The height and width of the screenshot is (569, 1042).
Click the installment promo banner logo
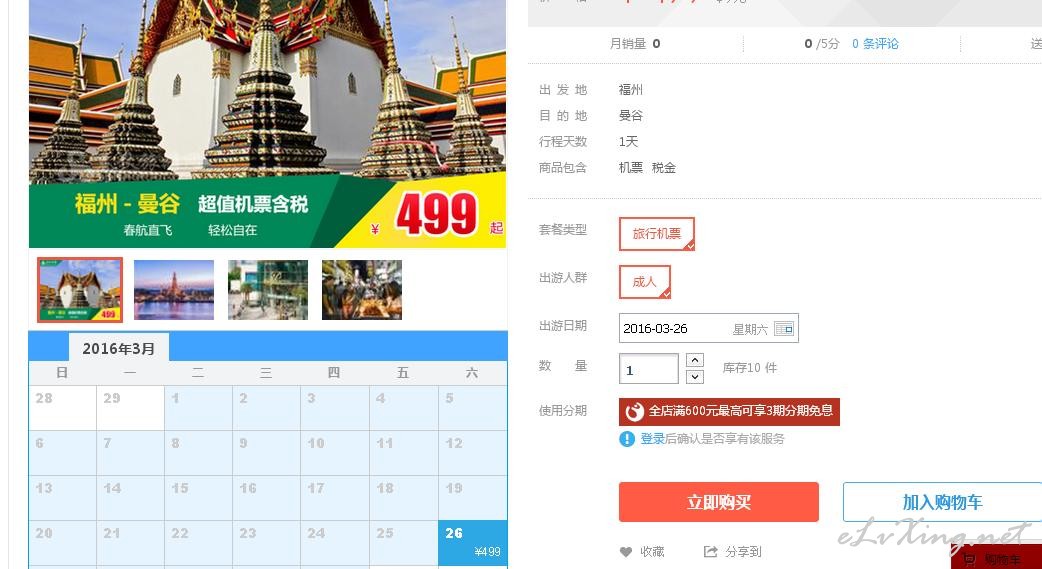coord(634,411)
